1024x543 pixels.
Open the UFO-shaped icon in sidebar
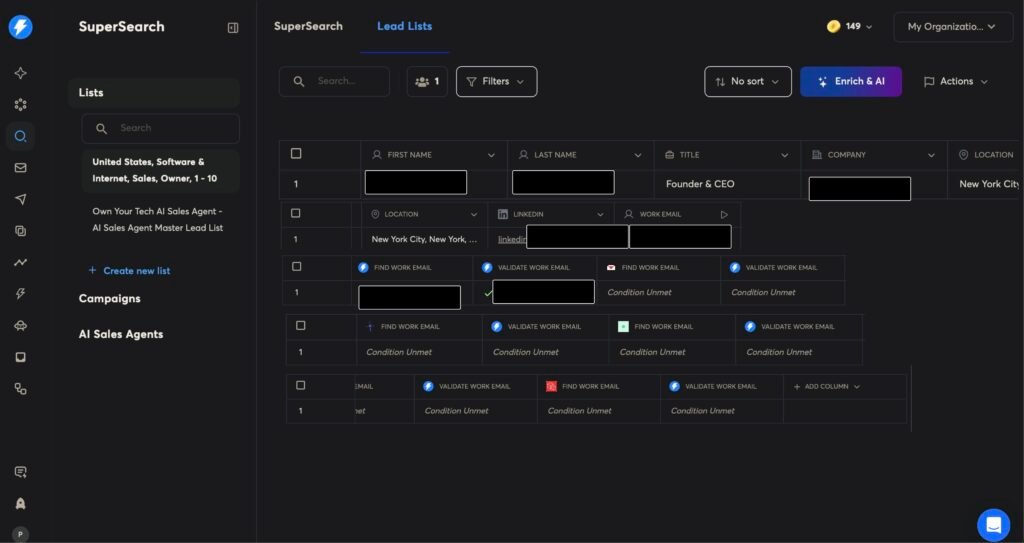[20, 325]
